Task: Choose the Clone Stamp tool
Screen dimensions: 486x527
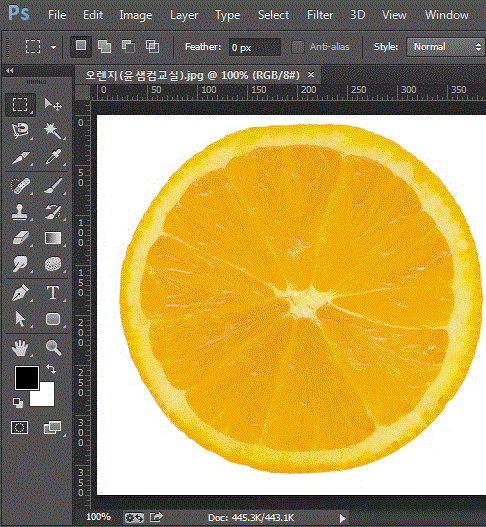Action: click(19, 212)
